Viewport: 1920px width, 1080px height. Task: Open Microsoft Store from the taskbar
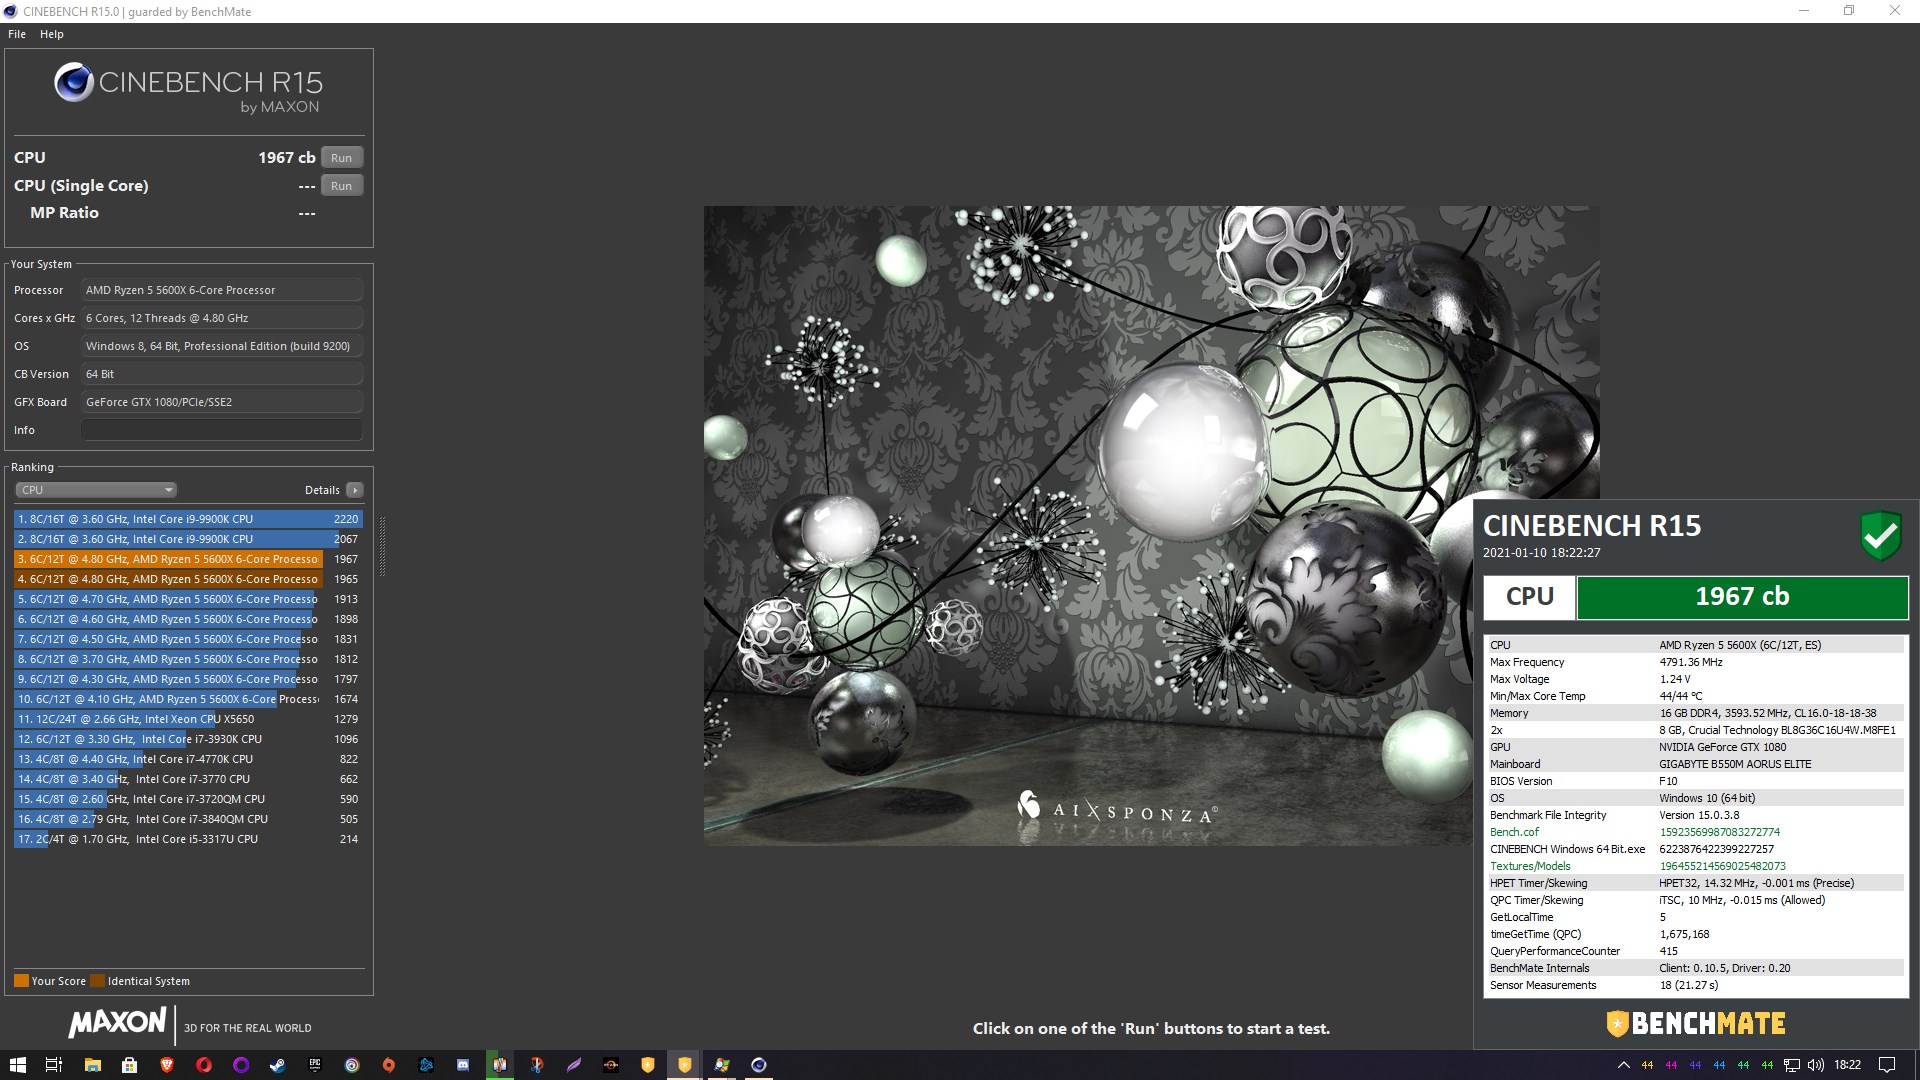tap(129, 1065)
